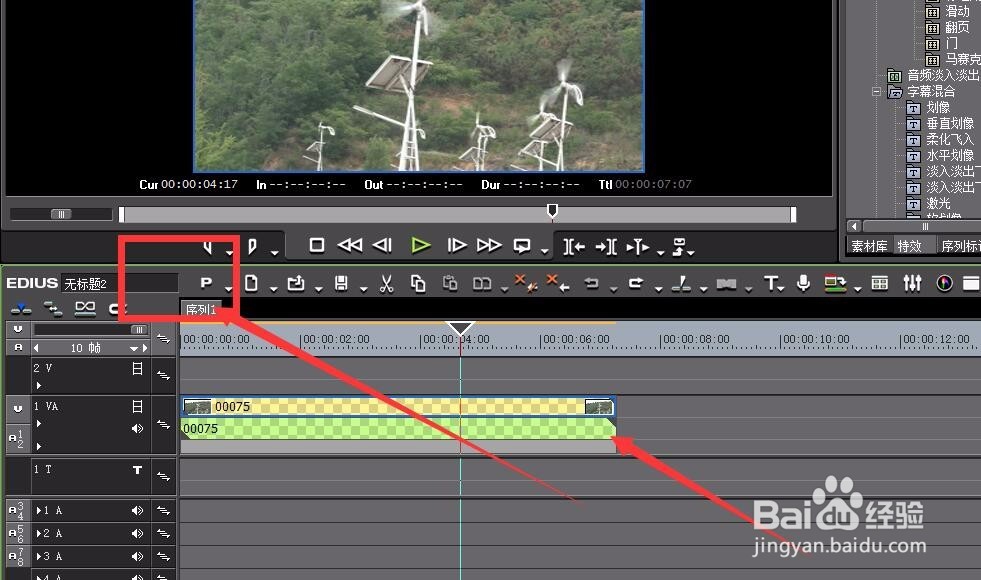Click the Replace clip icon
The width and height of the screenshot is (981, 580).
coord(482,284)
